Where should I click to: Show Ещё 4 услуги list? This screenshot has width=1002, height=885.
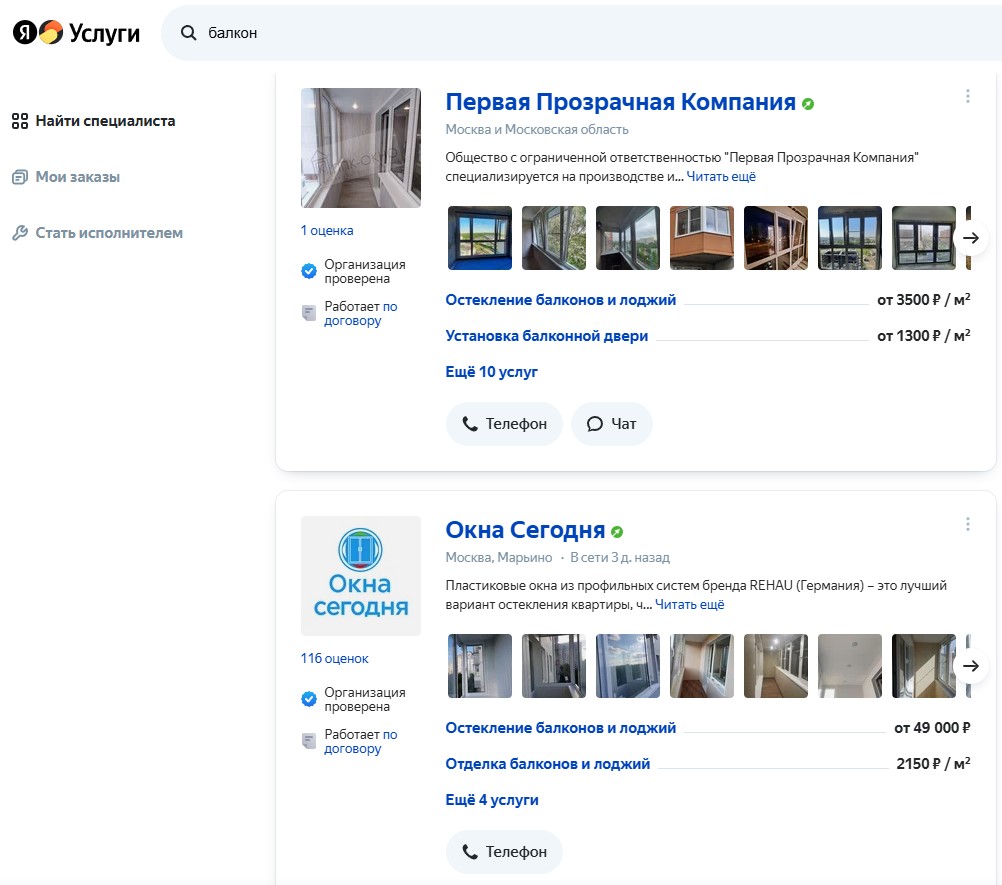(491, 800)
